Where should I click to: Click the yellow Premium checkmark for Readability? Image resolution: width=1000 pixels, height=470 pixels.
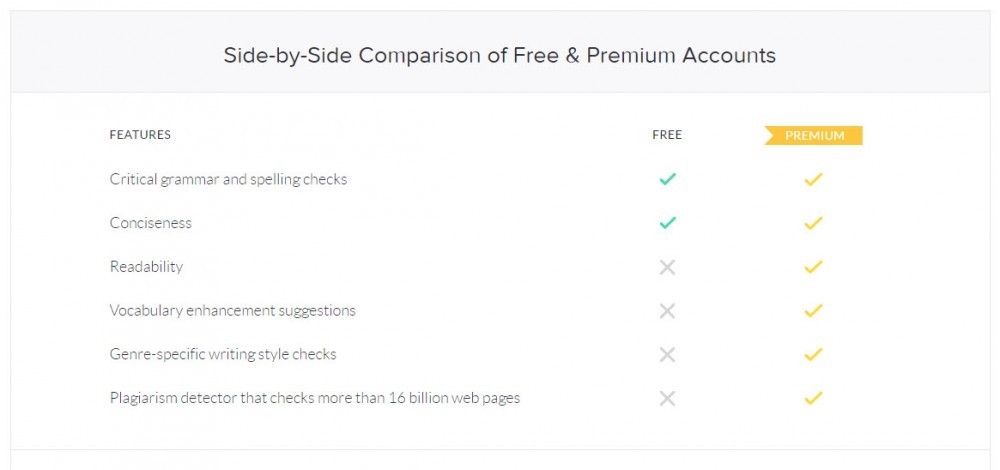point(813,267)
